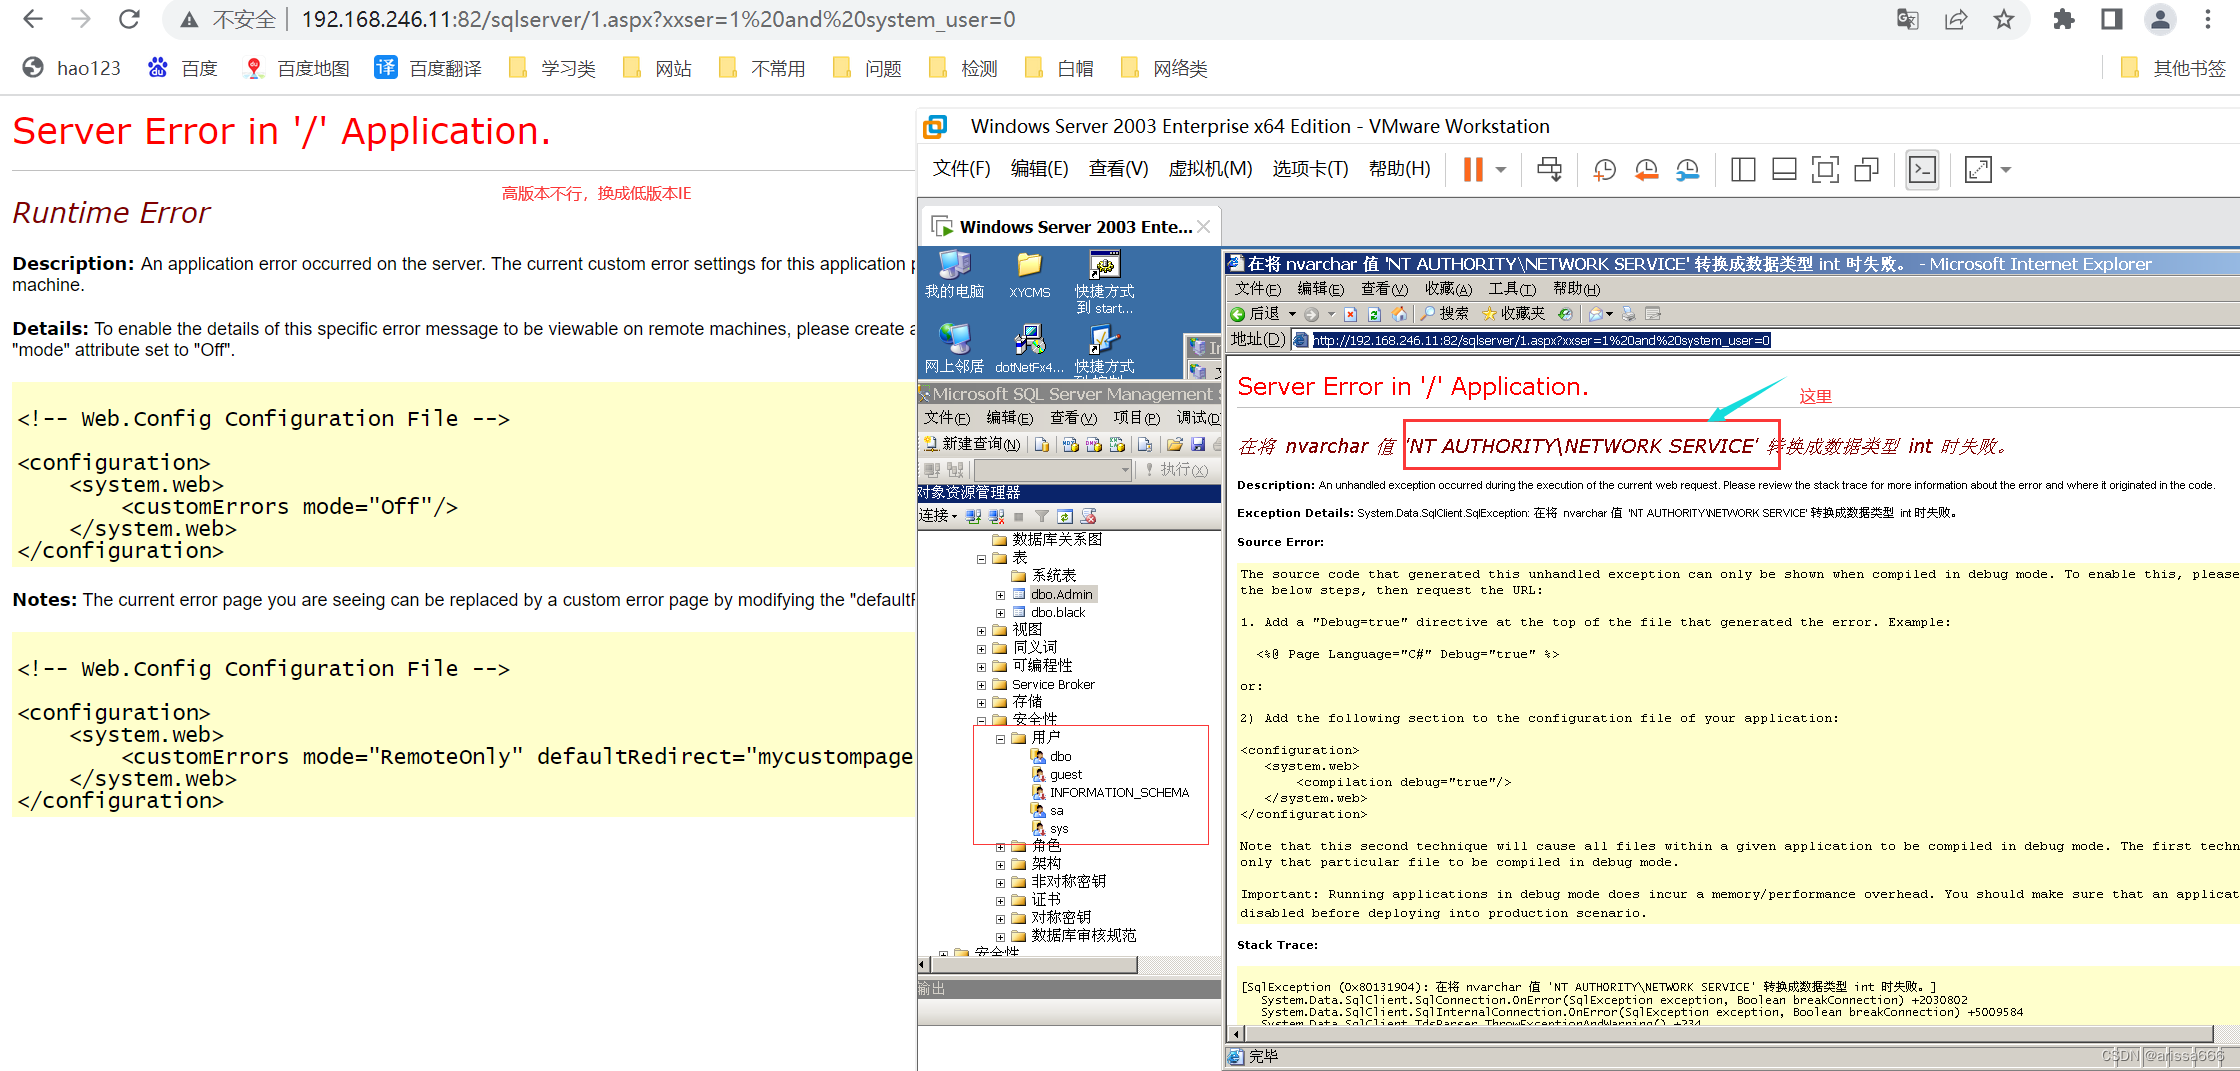2240x1071 pixels.
Task: Click the connect server icon in 对象资源管理器
Action: click(973, 515)
